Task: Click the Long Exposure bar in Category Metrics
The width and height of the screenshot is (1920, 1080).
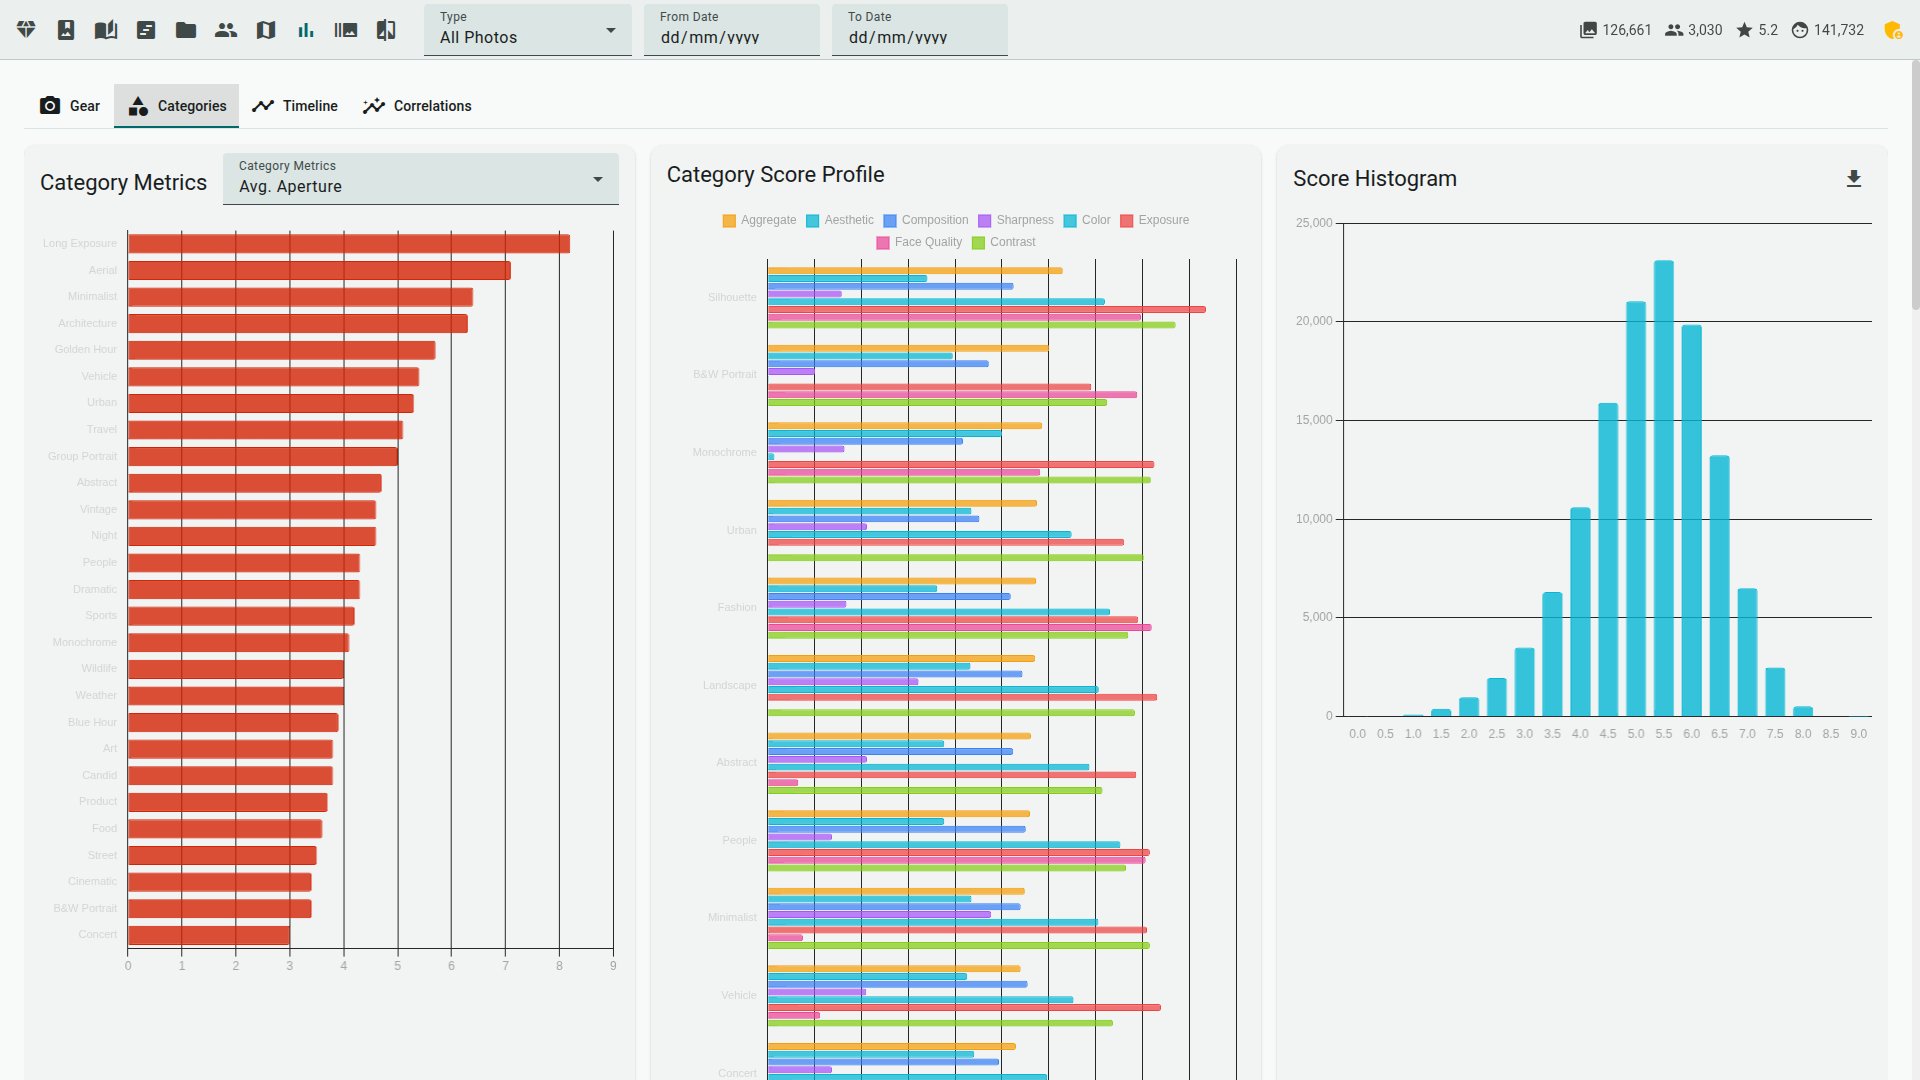Action: pos(349,244)
